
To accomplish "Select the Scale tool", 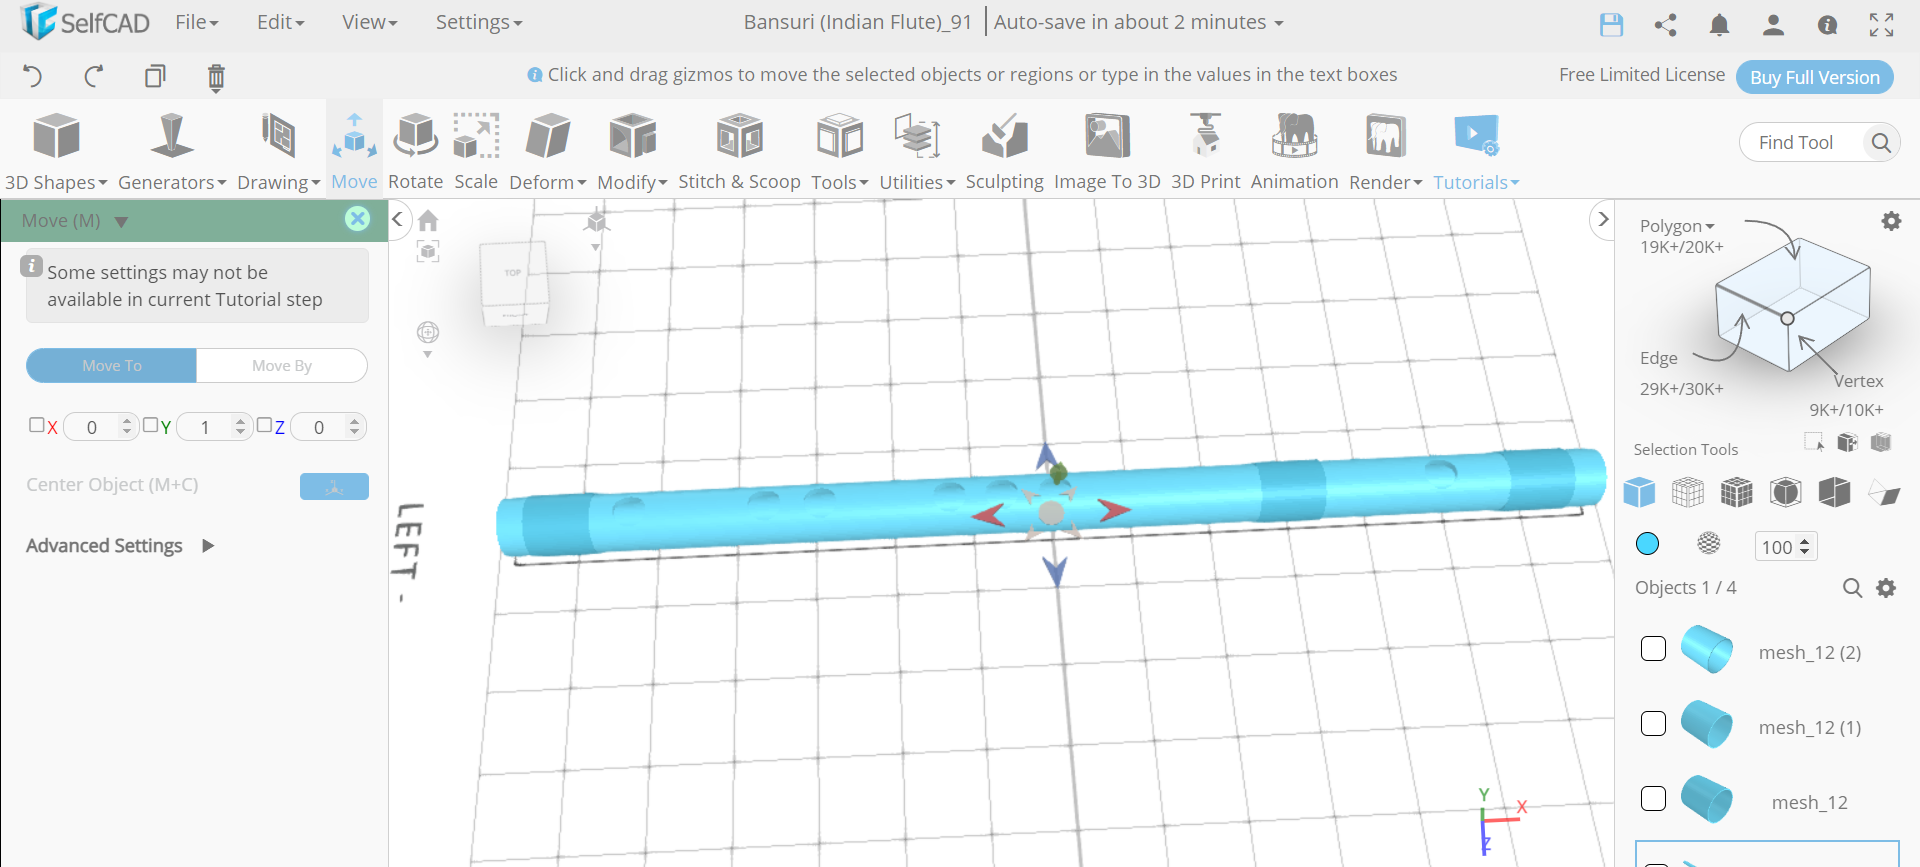I will tap(476, 151).
